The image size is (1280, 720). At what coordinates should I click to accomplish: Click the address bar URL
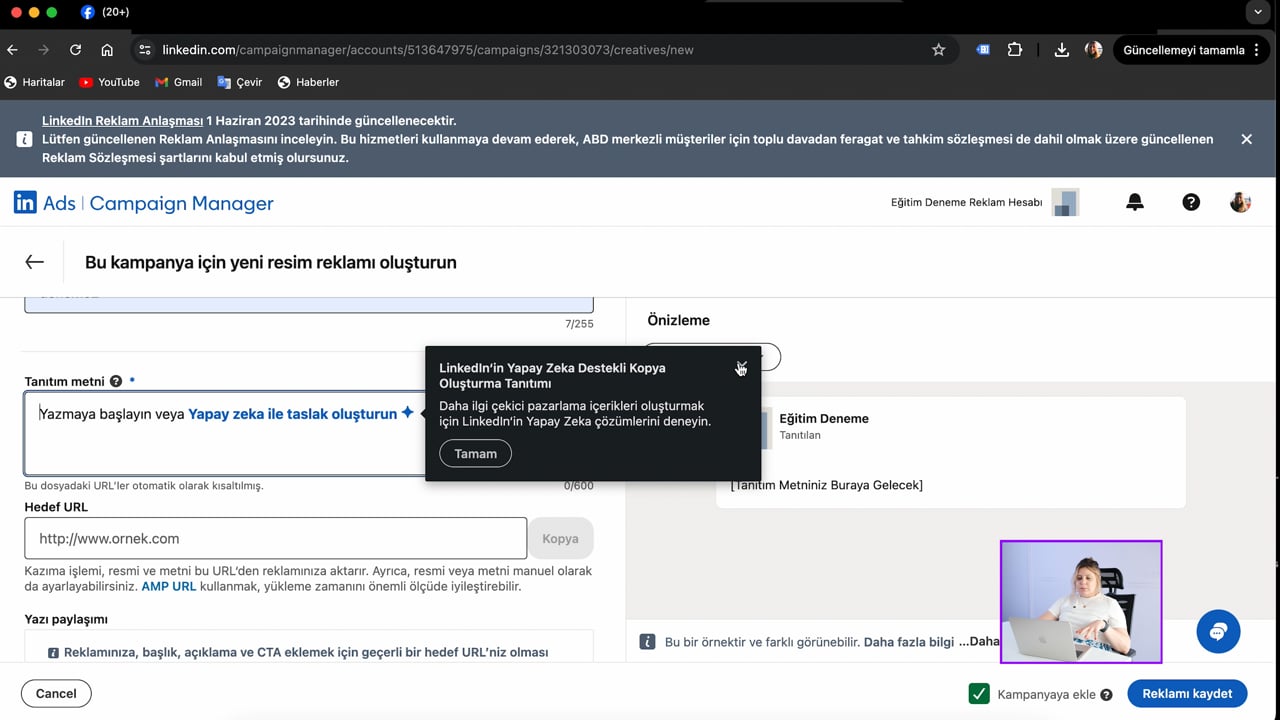[427, 50]
